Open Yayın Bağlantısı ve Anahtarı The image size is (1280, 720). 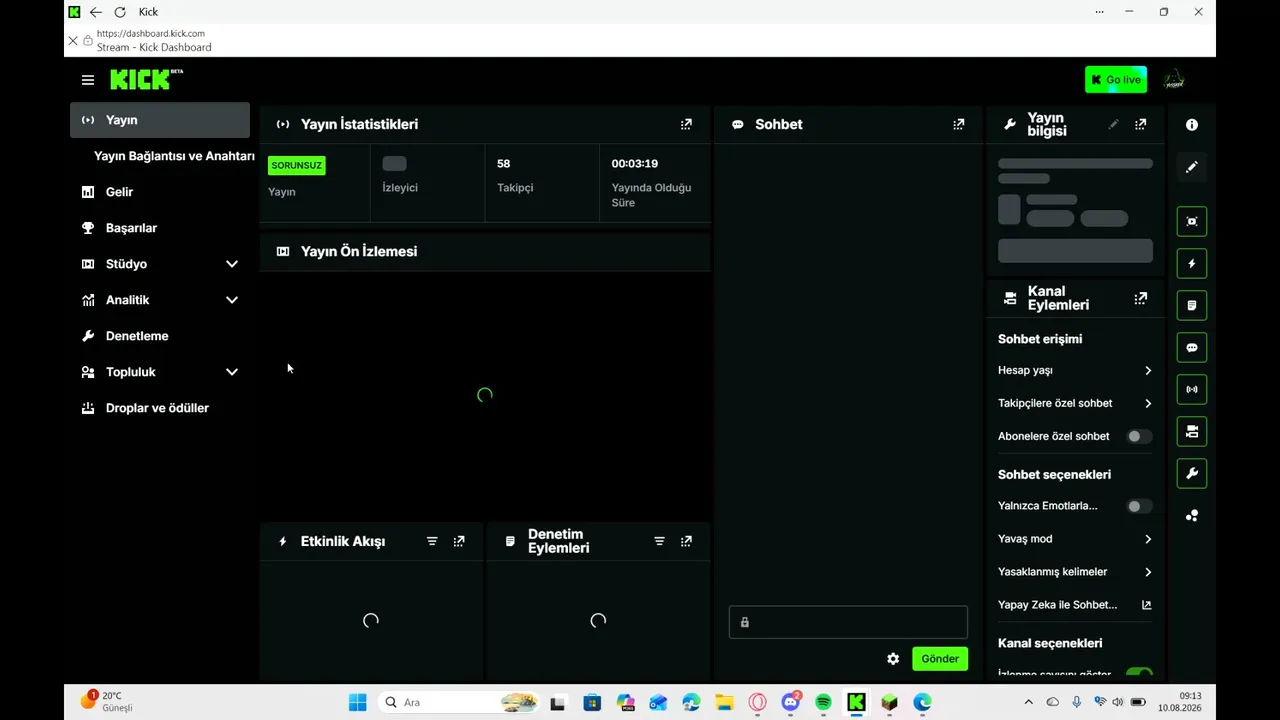pyautogui.click(x=174, y=156)
